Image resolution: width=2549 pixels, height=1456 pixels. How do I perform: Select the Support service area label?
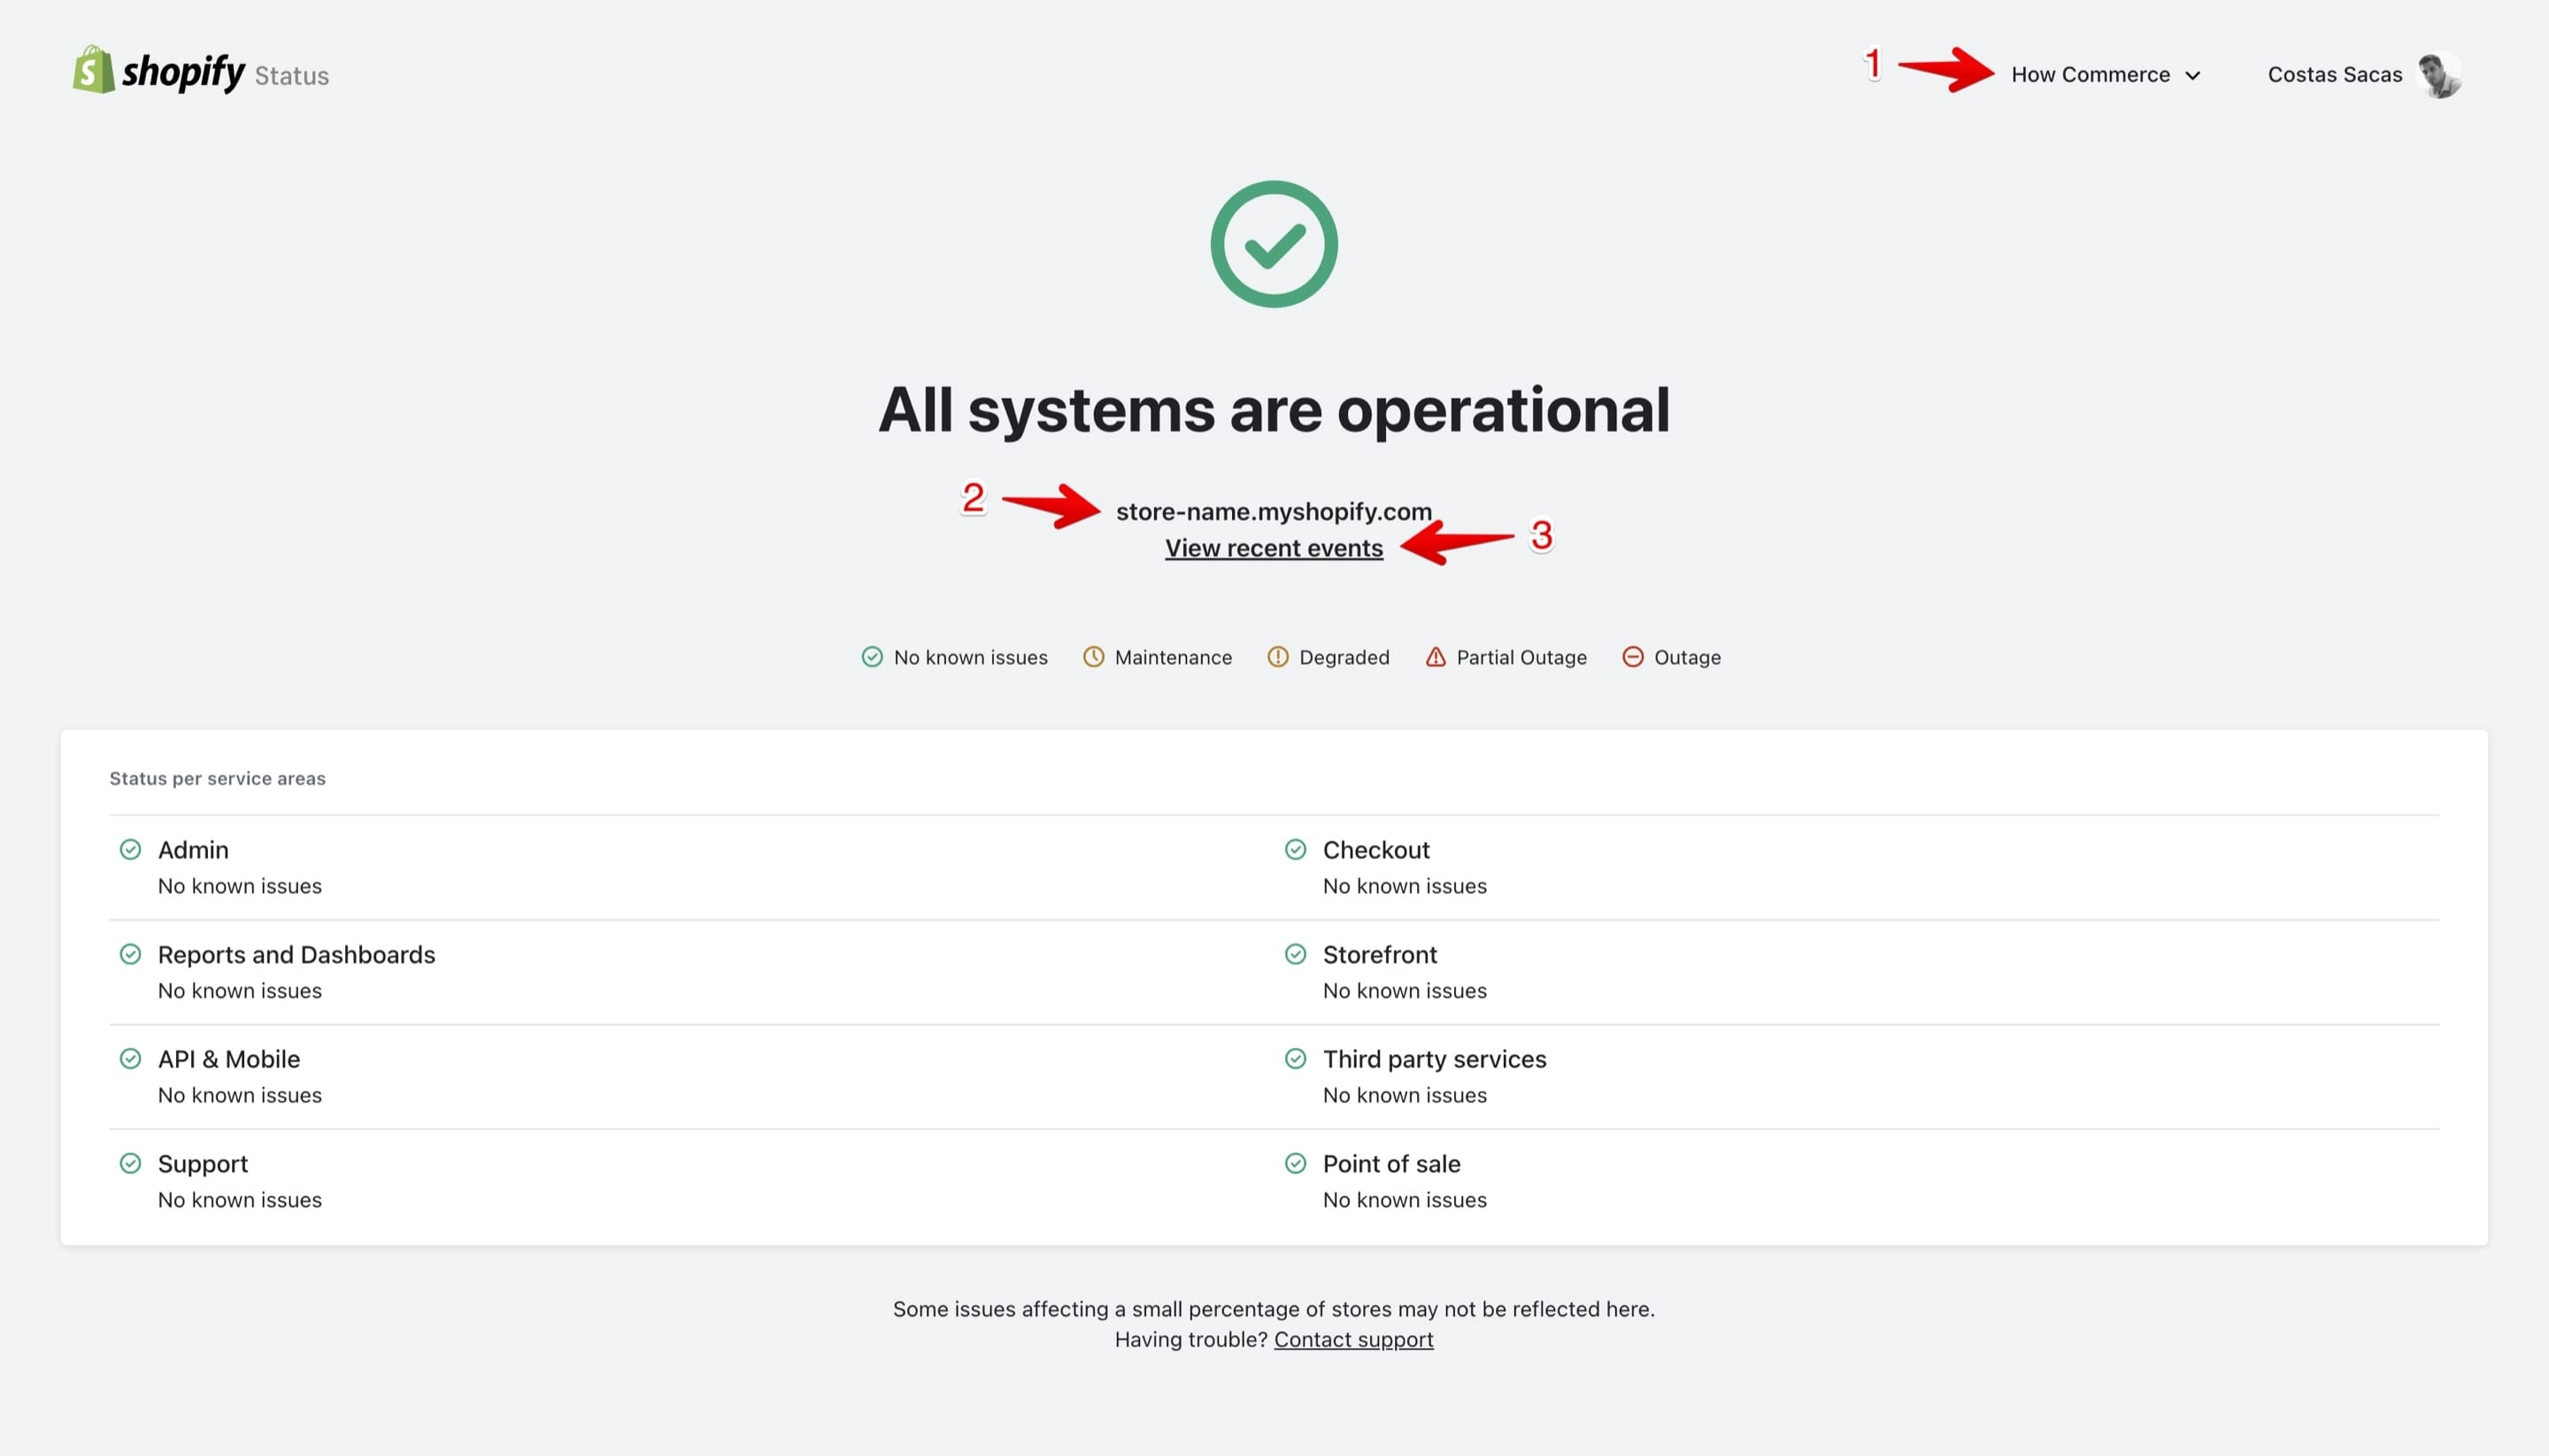click(x=203, y=1165)
